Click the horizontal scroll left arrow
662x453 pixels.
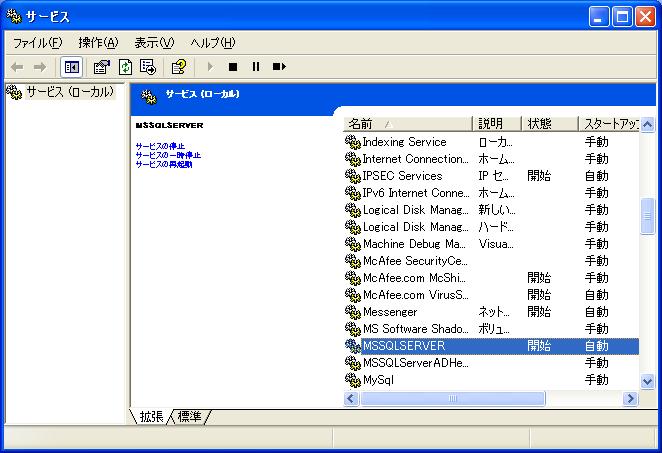(x=351, y=399)
